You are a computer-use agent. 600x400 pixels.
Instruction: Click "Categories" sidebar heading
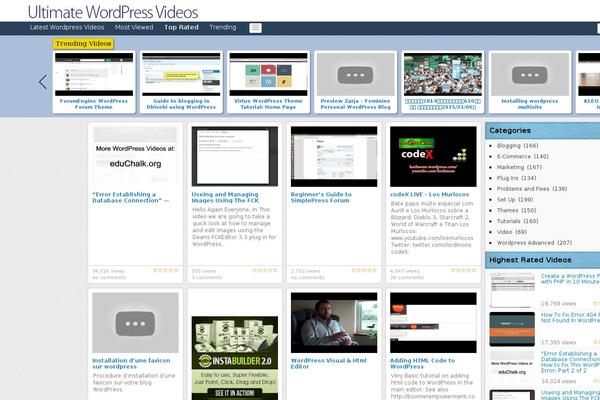tap(510, 131)
